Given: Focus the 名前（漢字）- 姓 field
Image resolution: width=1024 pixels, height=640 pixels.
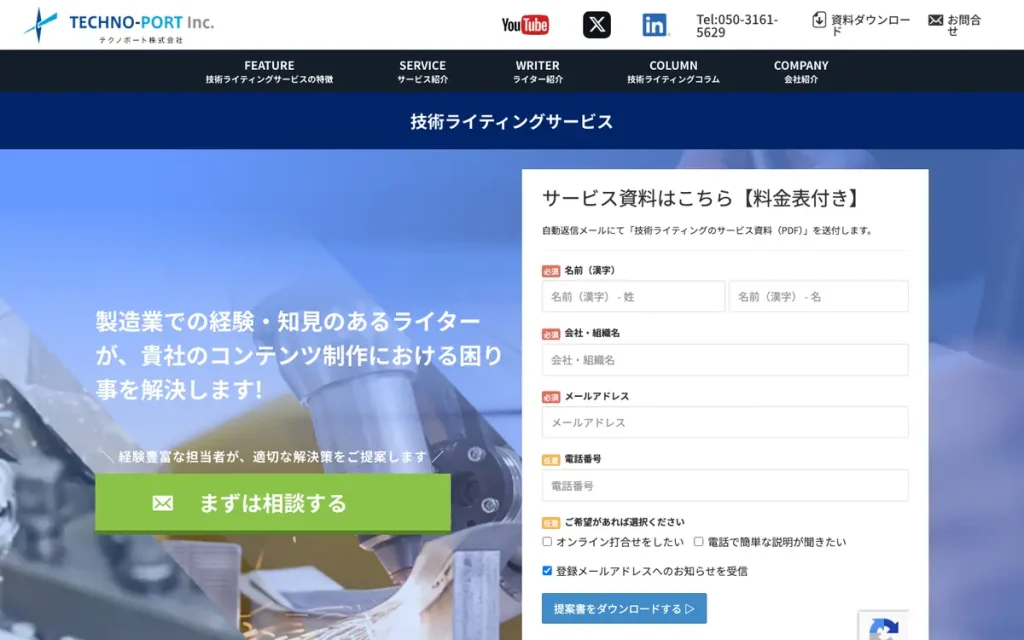Looking at the screenshot, I should [x=633, y=296].
